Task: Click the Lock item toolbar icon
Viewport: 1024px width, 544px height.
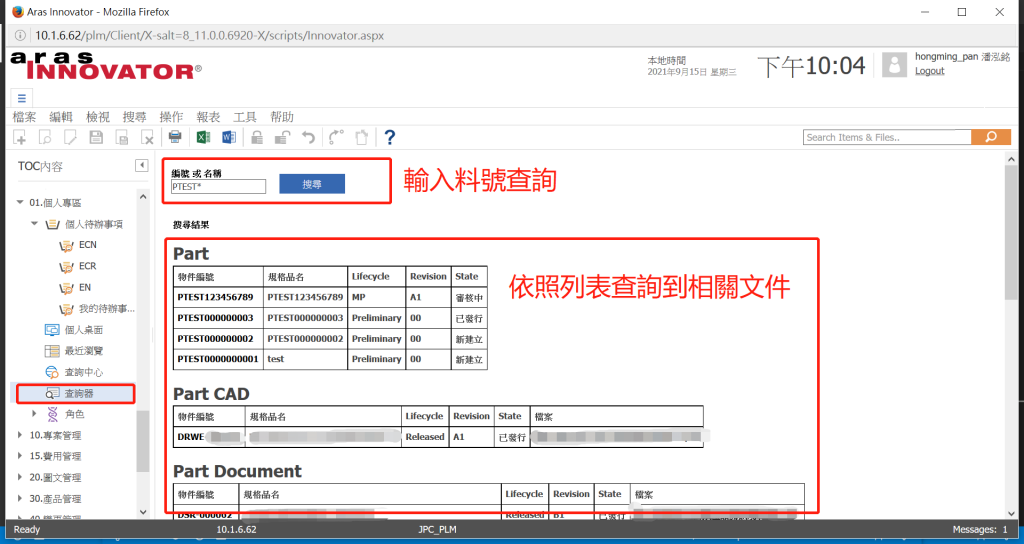Action: pos(257,137)
